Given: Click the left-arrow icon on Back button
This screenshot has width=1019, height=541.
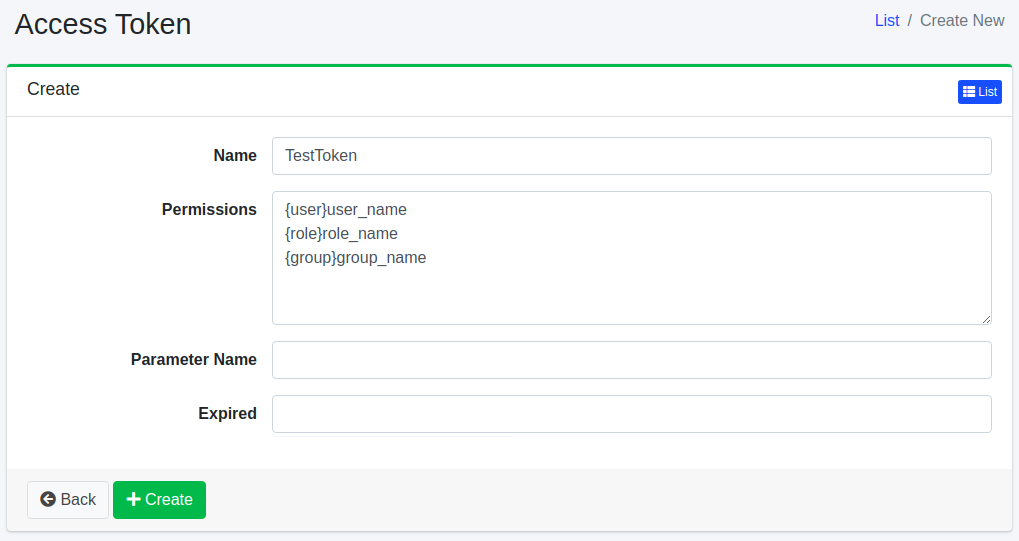Looking at the screenshot, I should click(x=48, y=500).
